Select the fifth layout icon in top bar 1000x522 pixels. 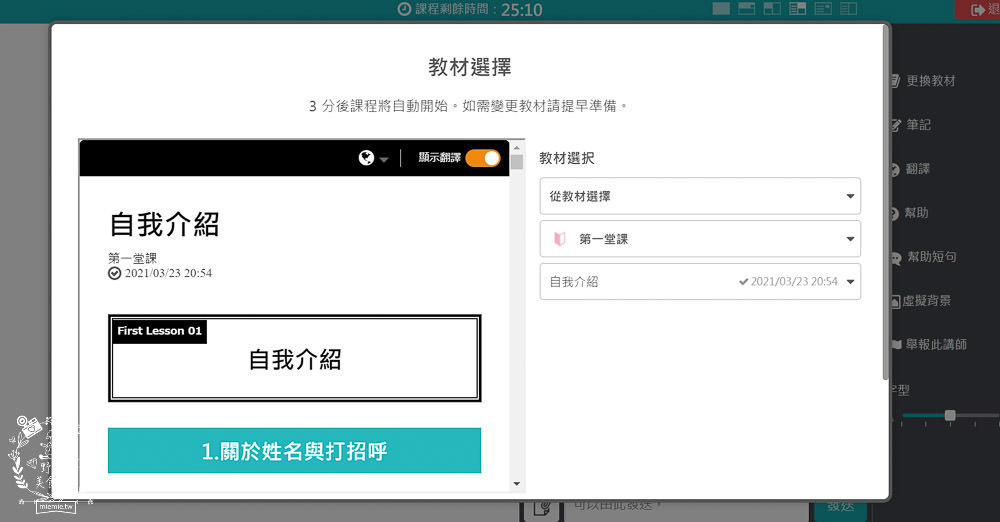tap(823, 8)
